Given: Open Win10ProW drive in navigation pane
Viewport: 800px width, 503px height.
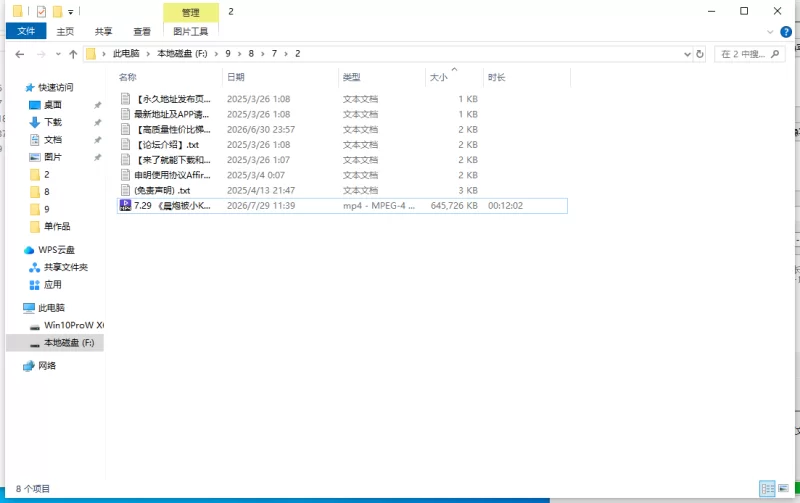Looking at the screenshot, I should point(73,325).
